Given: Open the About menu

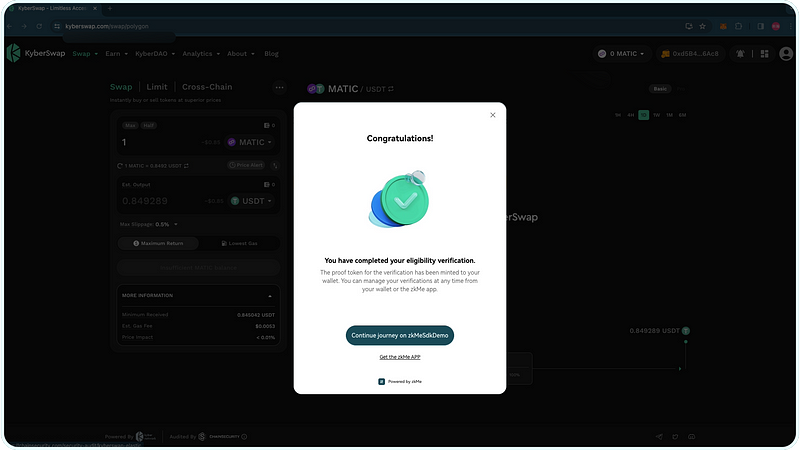Looking at the screenshot, I should coord(240,54).
